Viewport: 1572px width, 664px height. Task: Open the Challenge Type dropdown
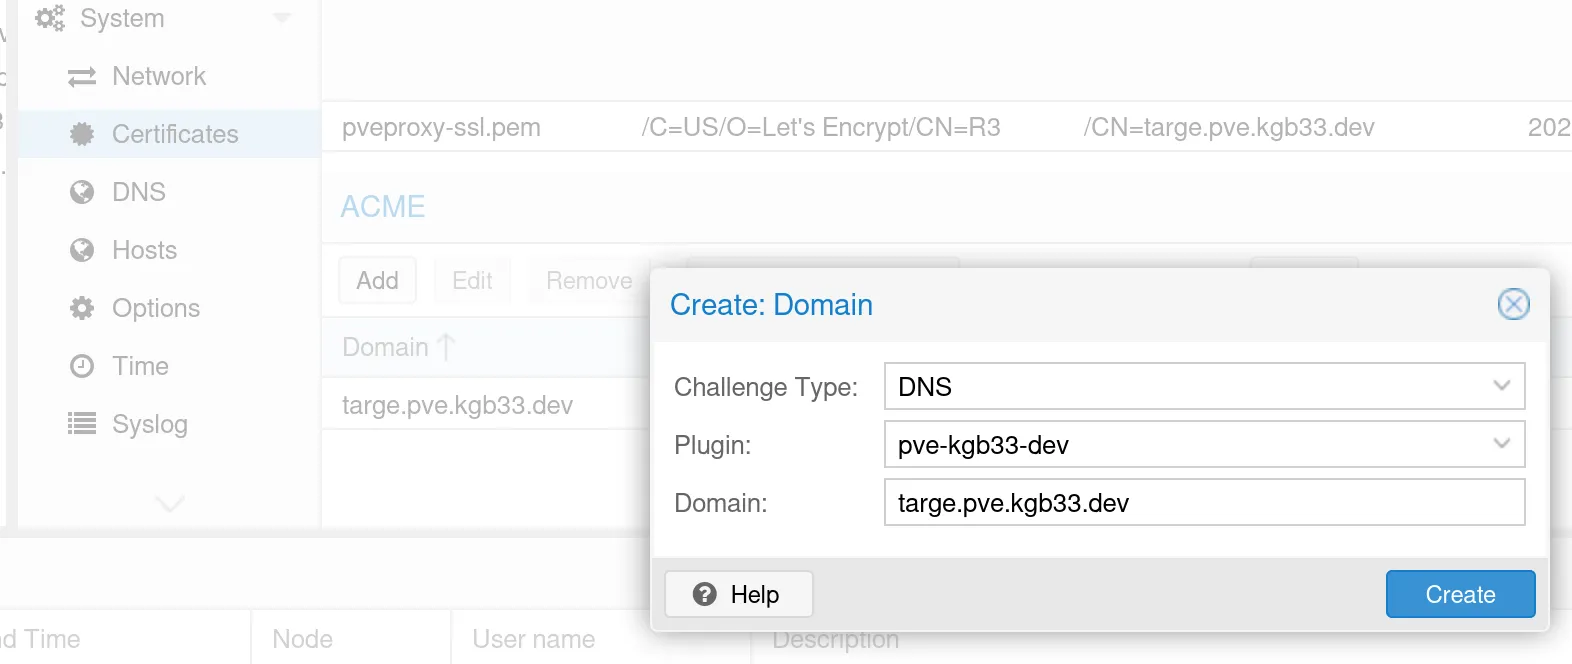(1501, 386)
